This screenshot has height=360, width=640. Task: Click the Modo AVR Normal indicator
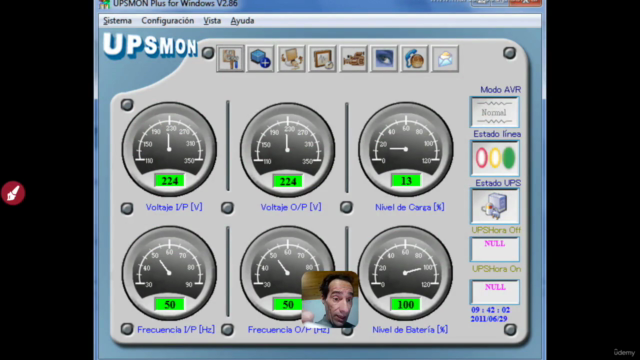click(x=495, y=112)
